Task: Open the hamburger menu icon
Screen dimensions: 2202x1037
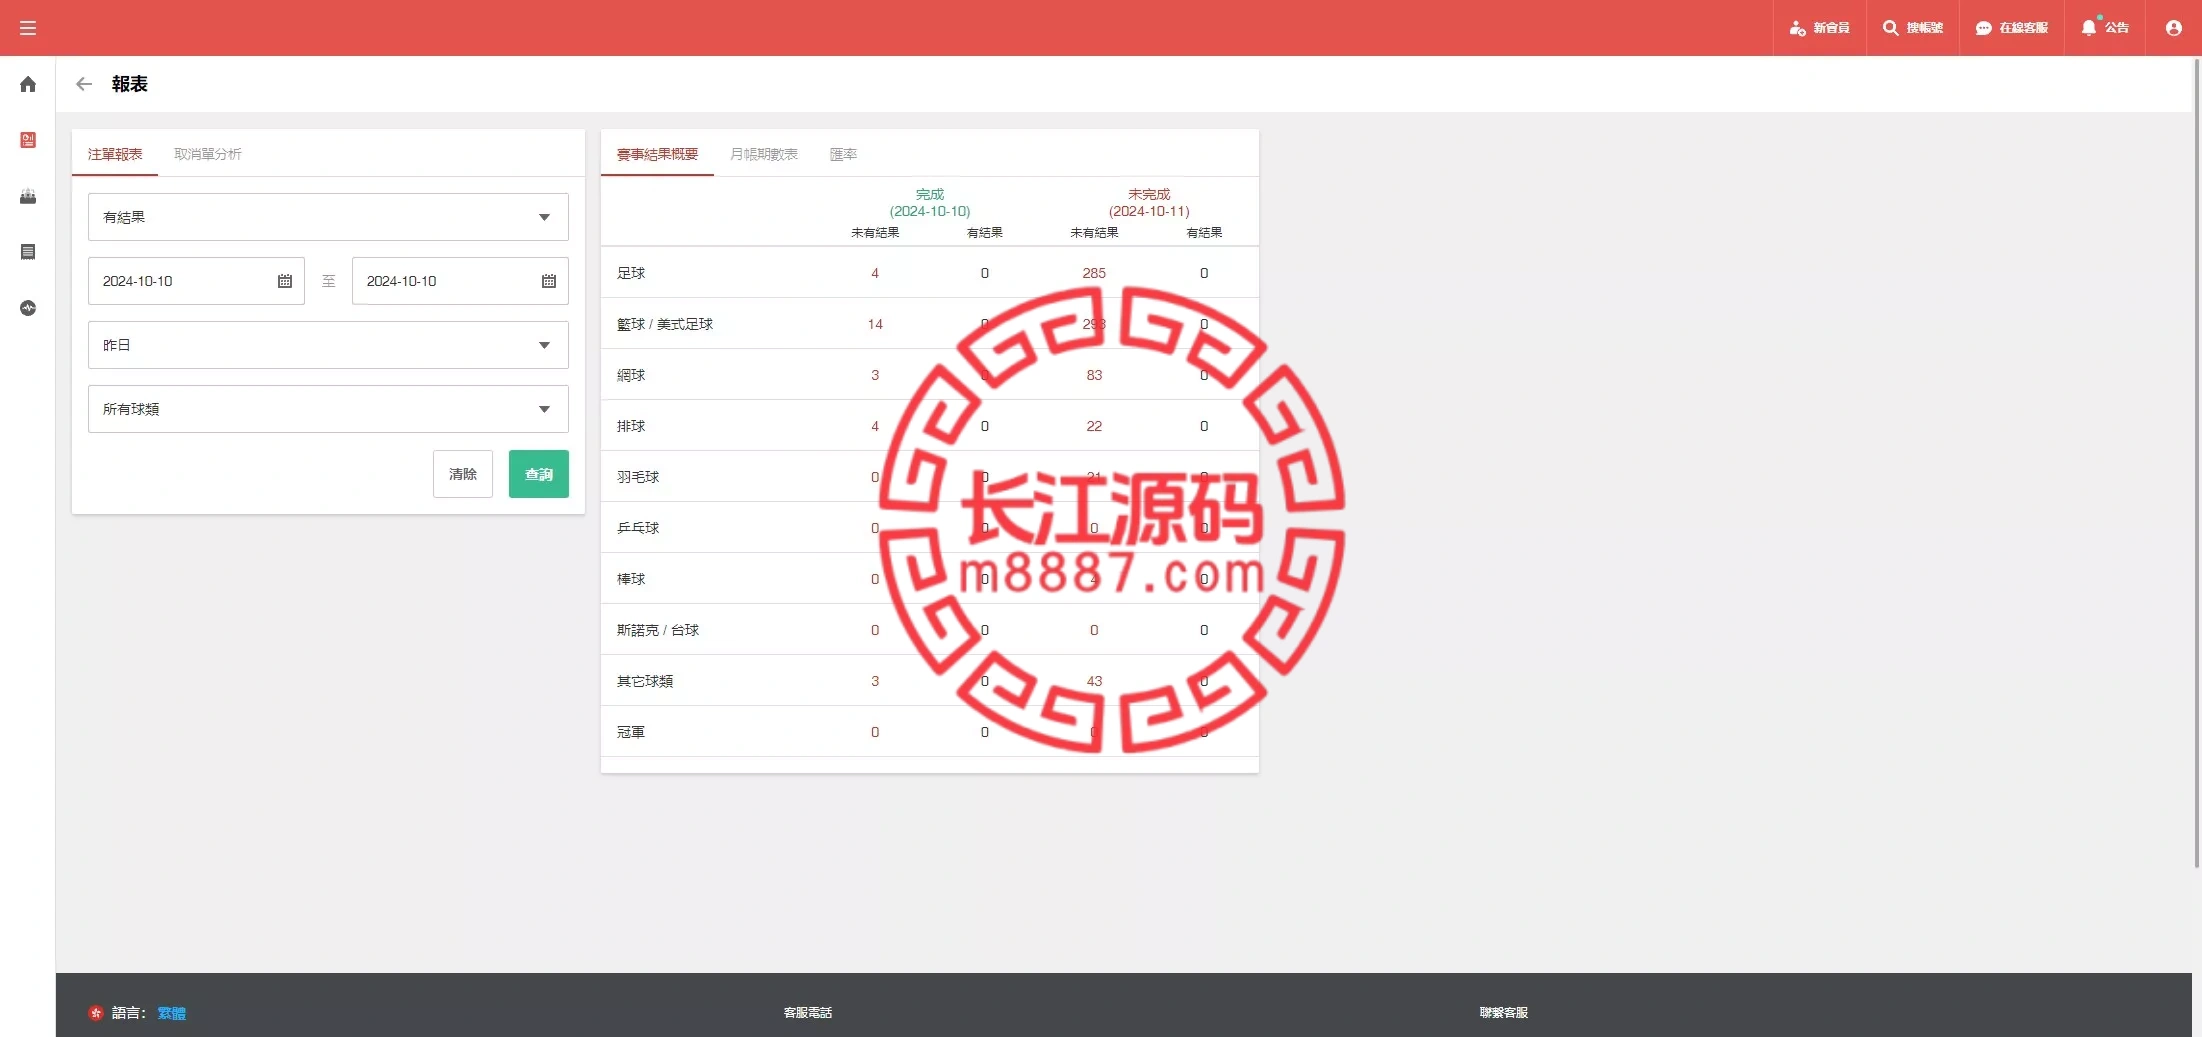Action: click(x=28, y=28)
